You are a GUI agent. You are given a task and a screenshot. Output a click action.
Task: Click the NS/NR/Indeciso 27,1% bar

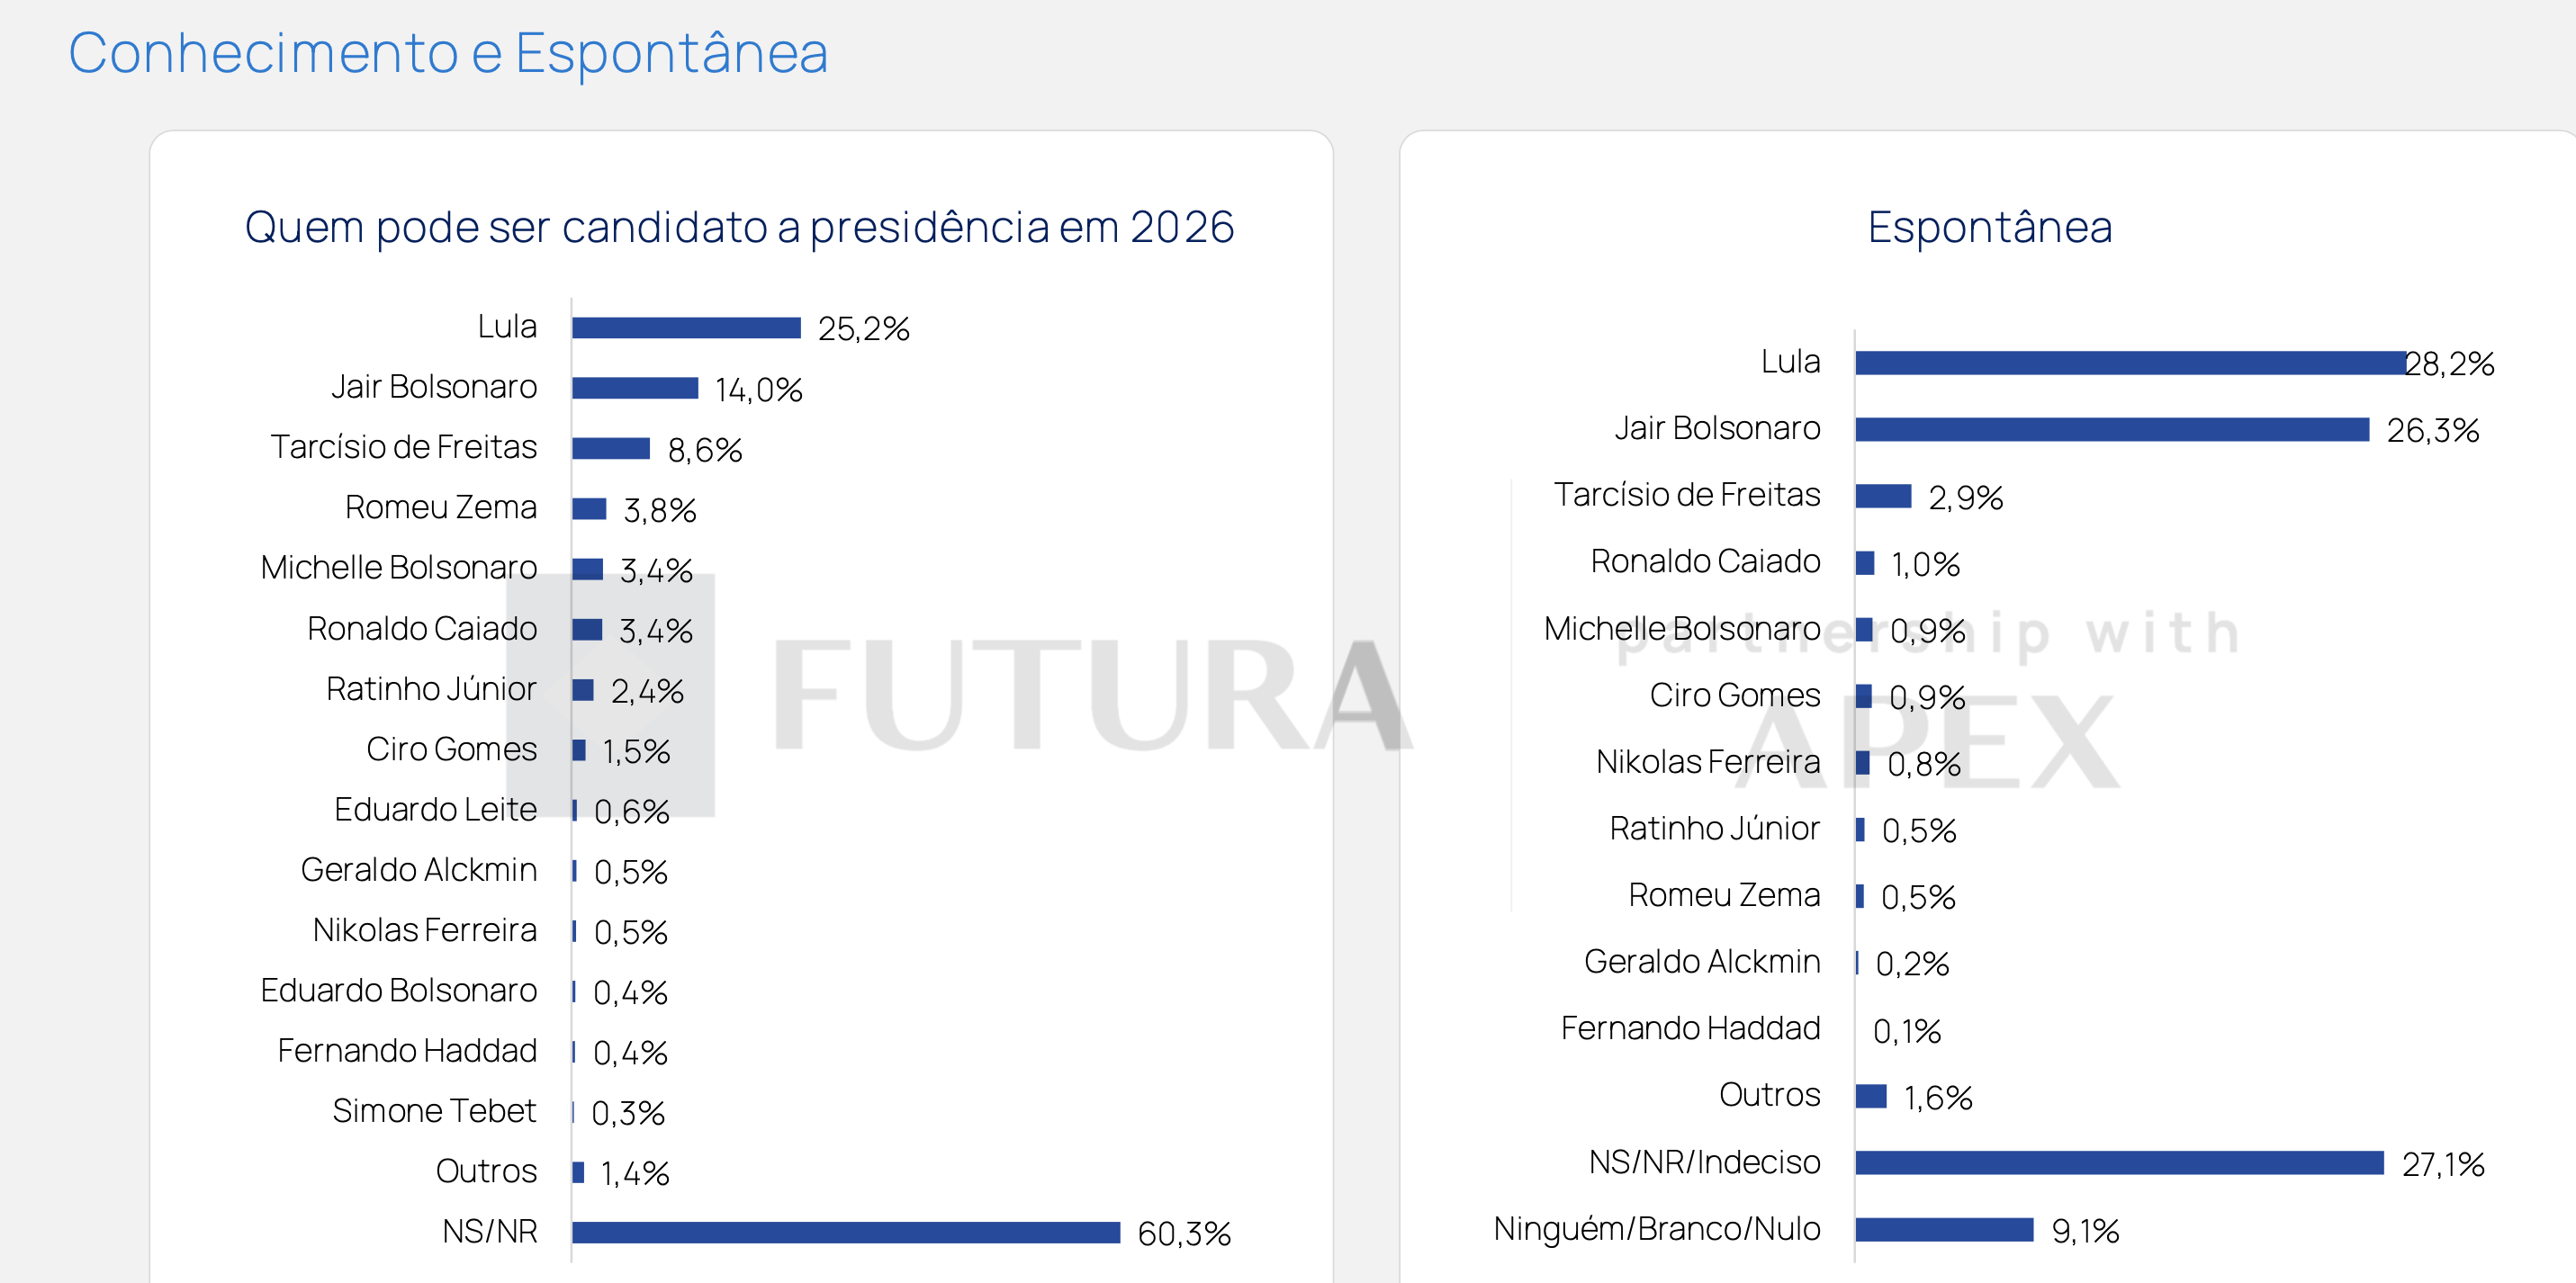coord(2119,1163)
